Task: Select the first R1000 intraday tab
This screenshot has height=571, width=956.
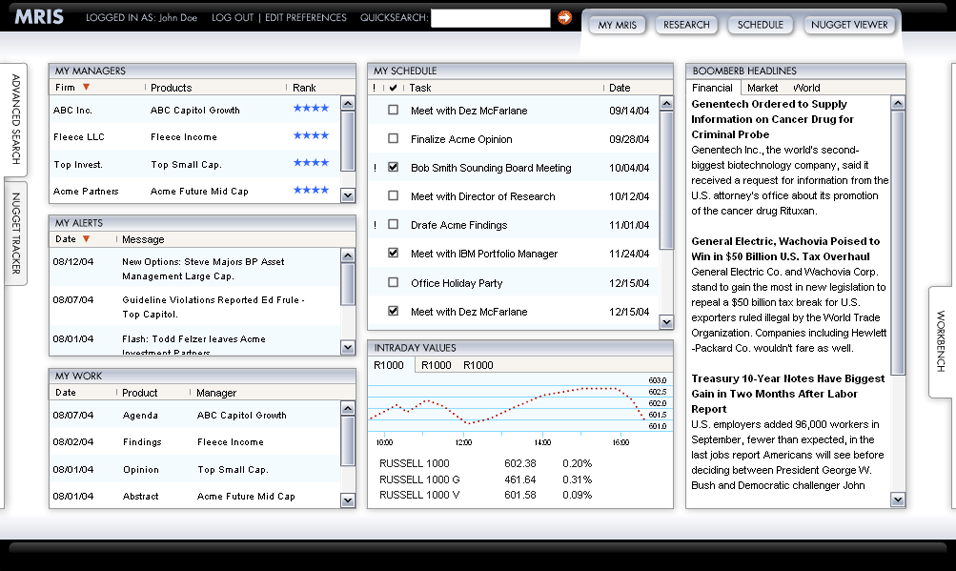Action: [x=389, y=365]
